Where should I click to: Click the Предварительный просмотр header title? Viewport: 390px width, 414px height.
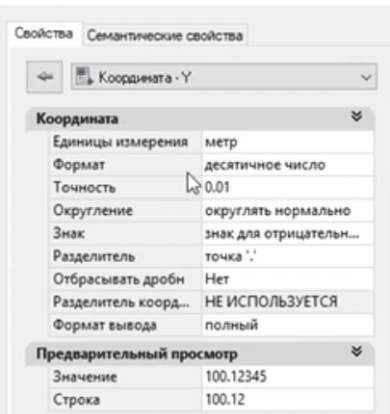(137, 354)
